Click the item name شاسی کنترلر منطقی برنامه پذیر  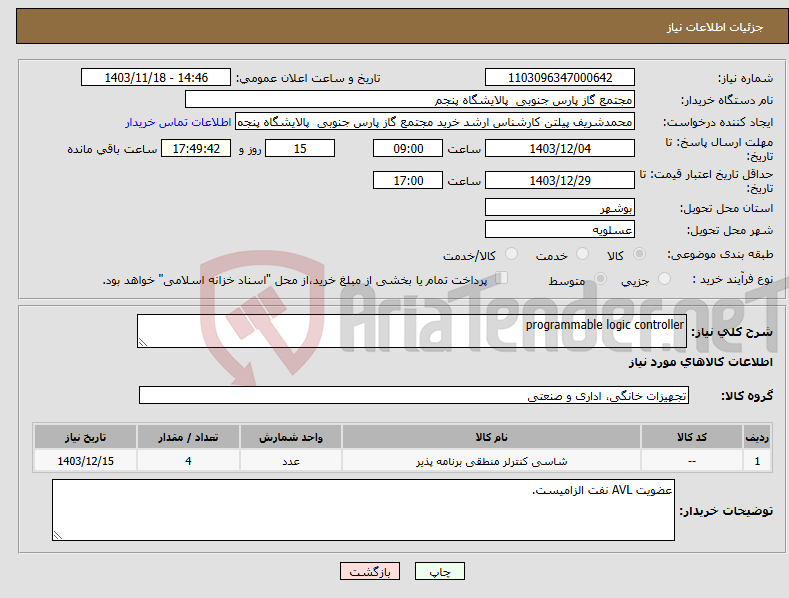492,461
